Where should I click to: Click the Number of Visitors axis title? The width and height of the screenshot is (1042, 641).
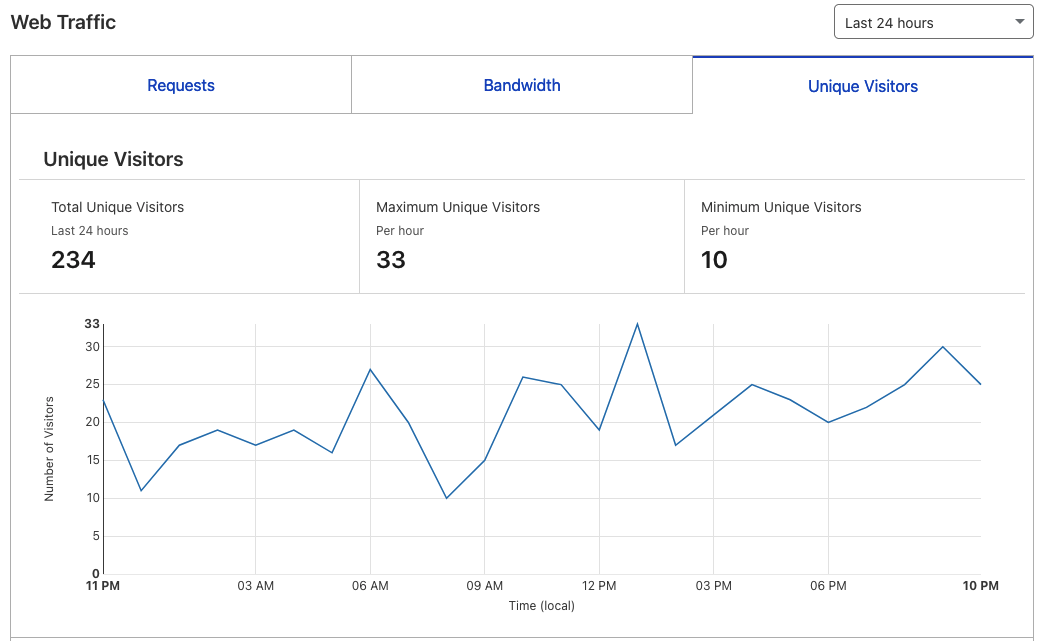pyautogui.click(x=50, y=448)
